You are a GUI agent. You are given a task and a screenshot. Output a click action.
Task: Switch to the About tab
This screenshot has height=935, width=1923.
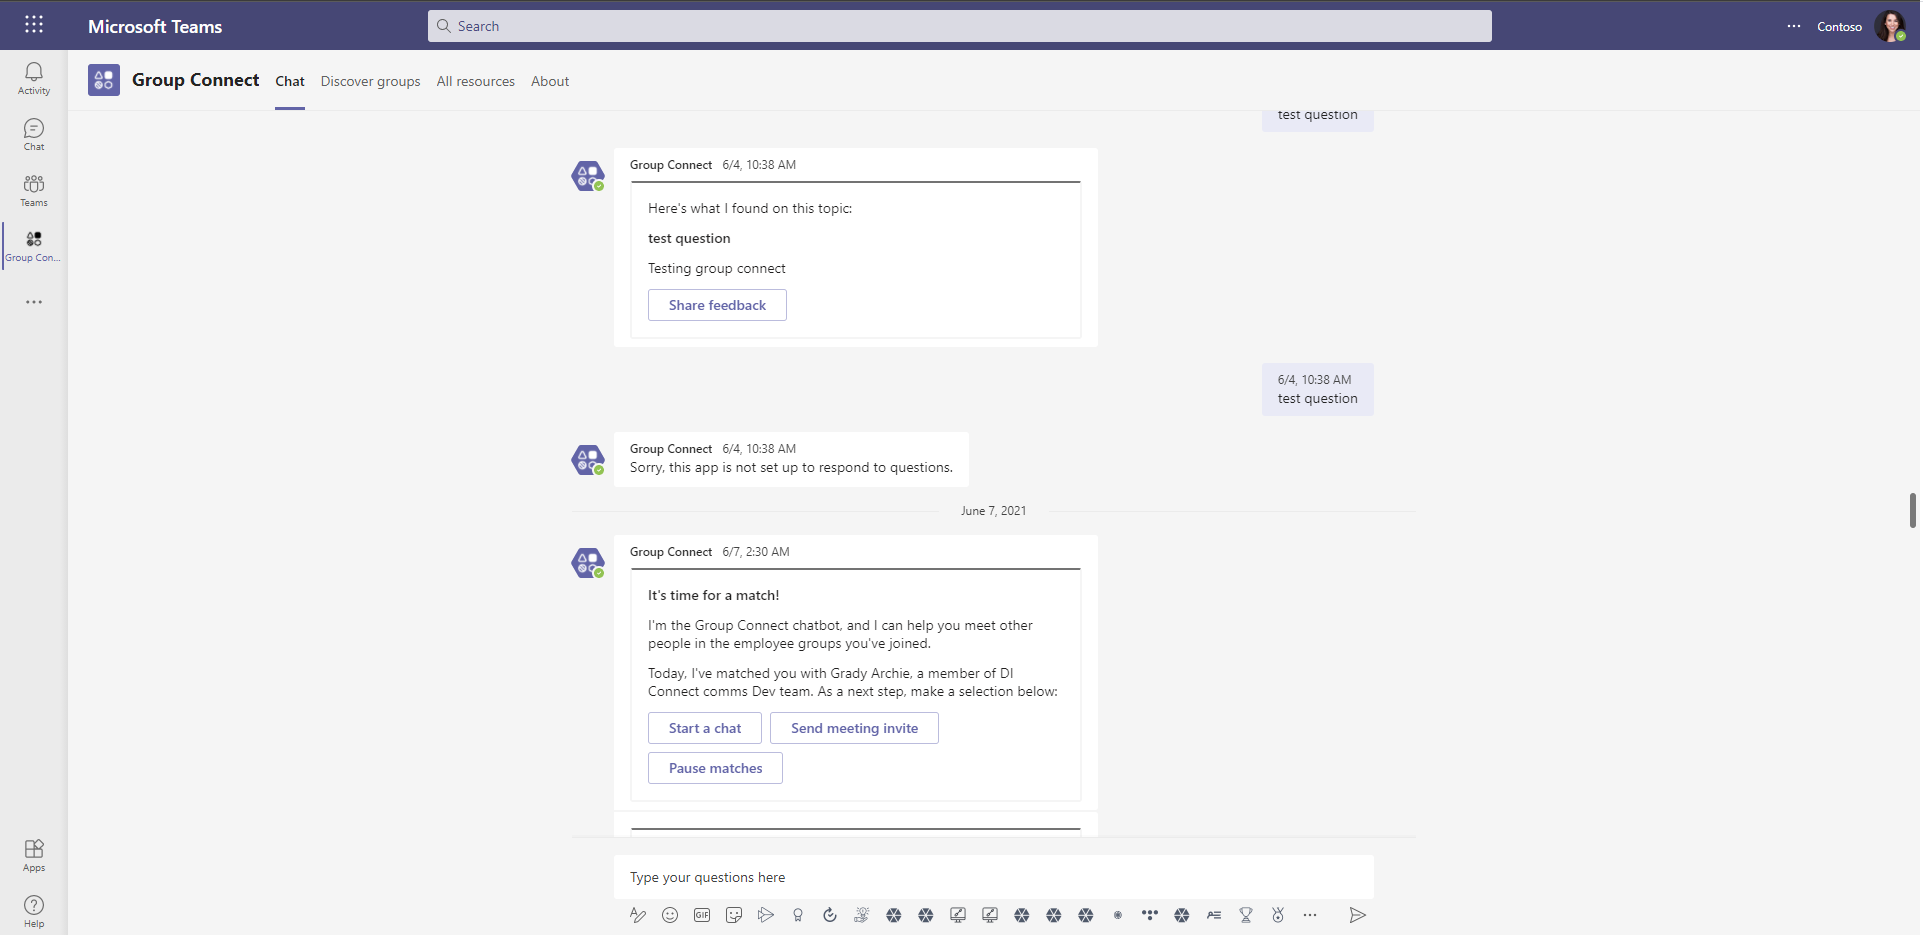click(550, 82)
